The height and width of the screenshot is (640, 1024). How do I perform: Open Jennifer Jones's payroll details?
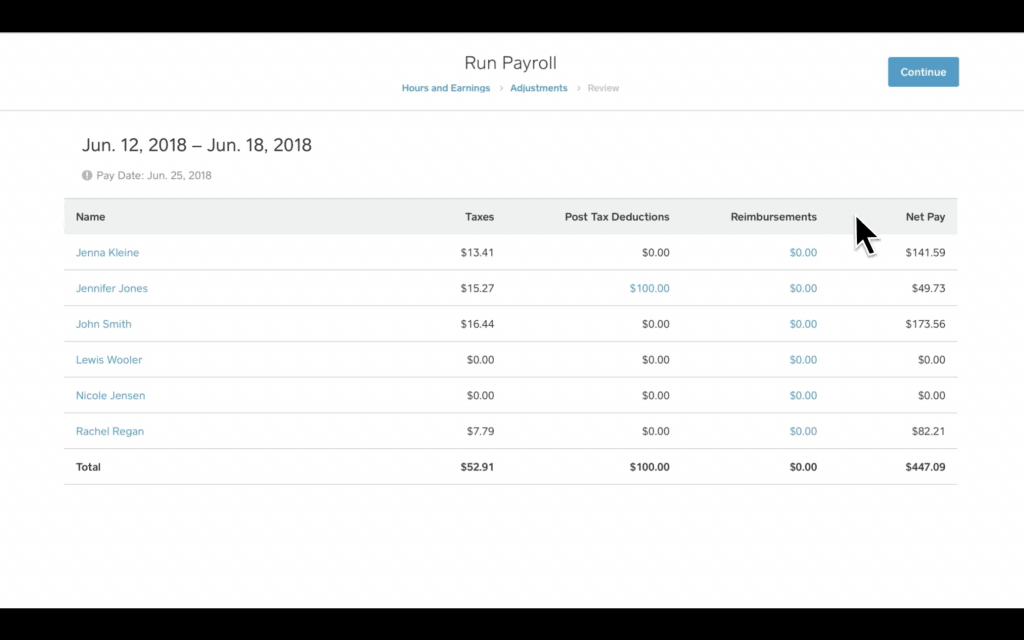pos(111,288)
